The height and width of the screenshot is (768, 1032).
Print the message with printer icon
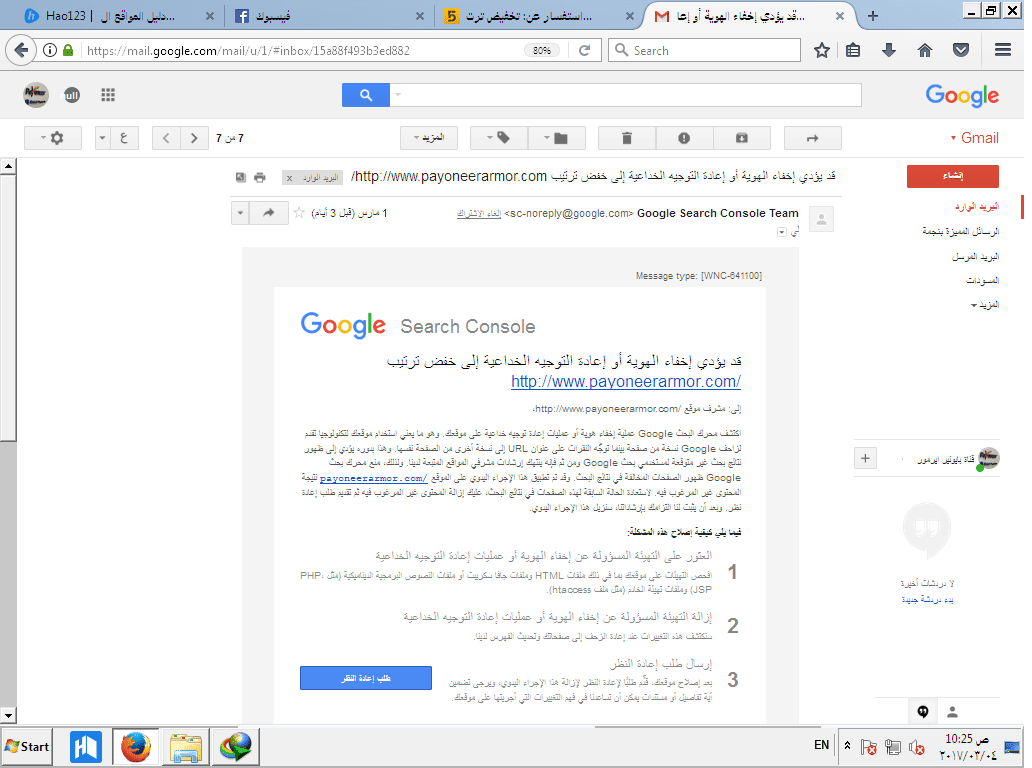[260, 178]
